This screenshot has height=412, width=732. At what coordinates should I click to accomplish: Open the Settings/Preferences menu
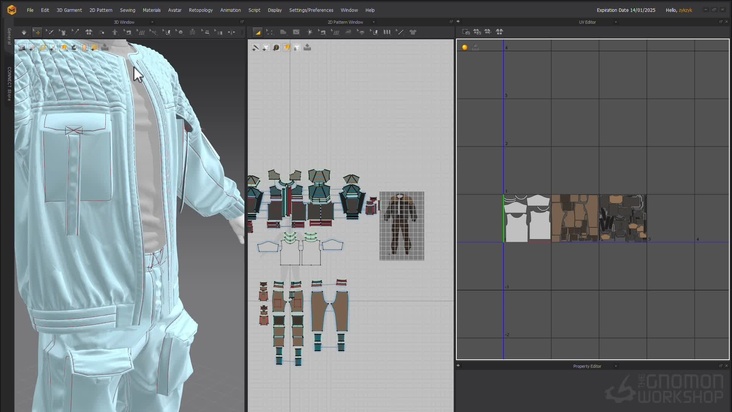click(x=311, y=10)
